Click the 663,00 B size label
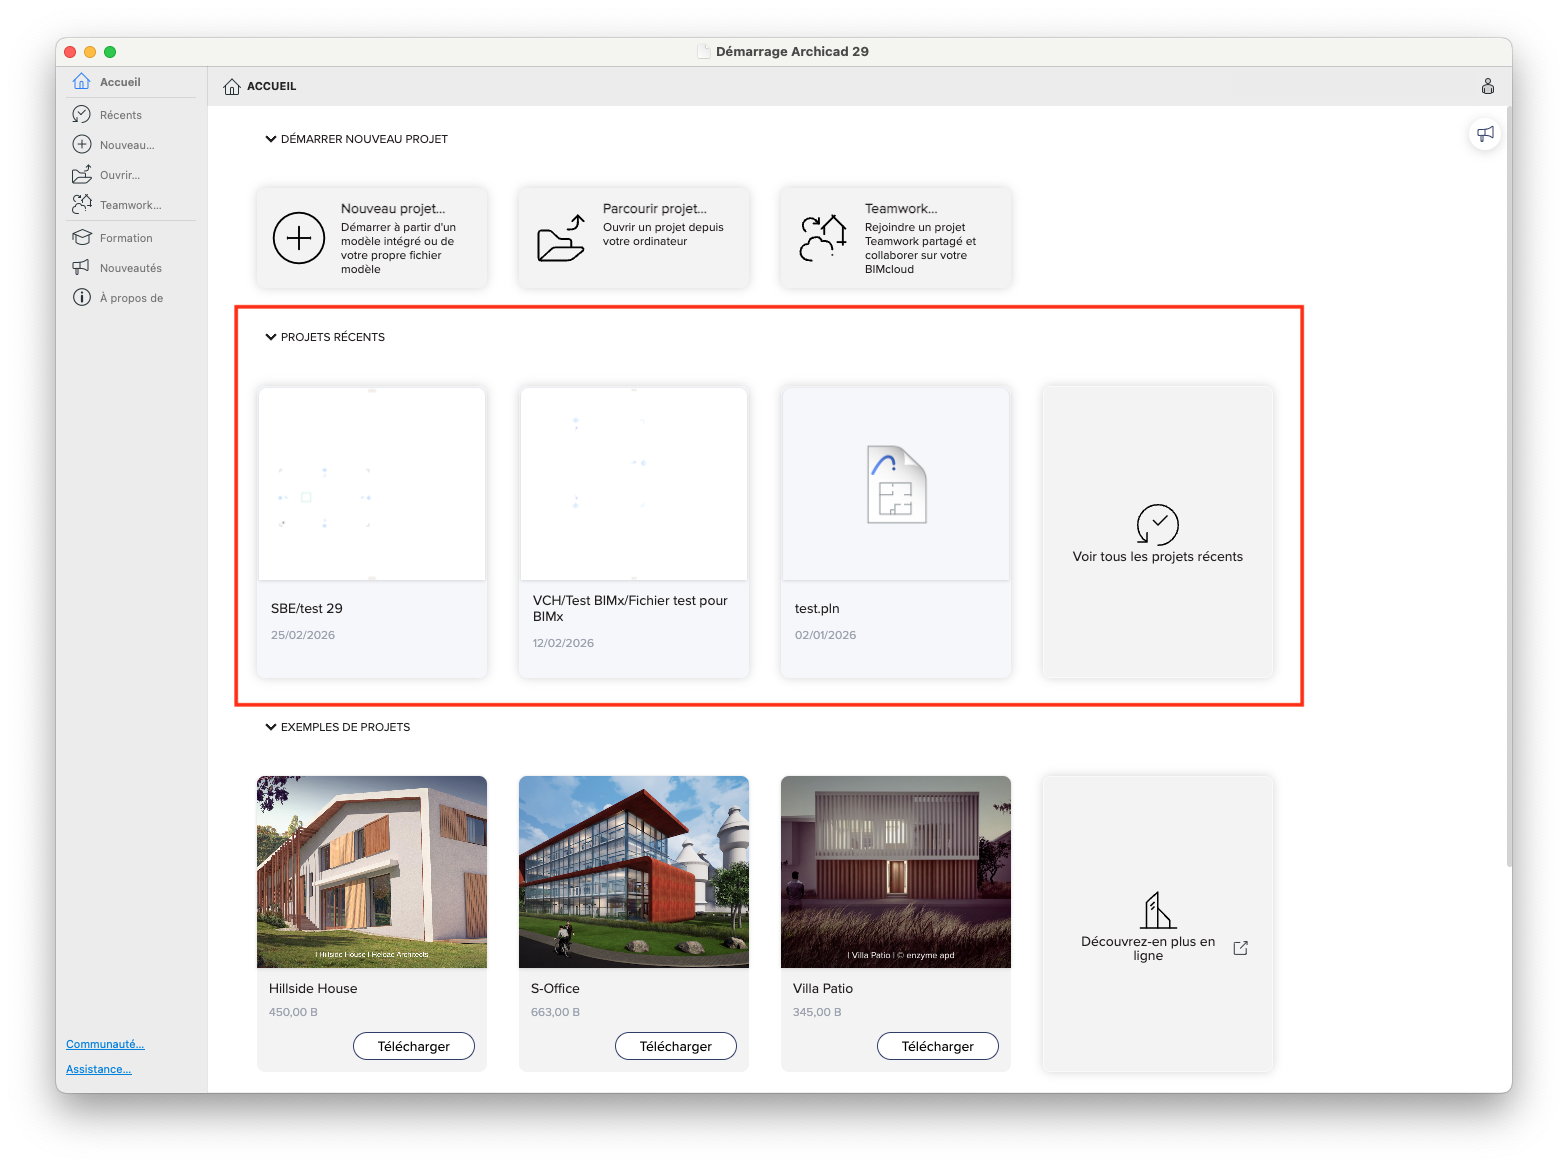 (x=555, y=1012)
